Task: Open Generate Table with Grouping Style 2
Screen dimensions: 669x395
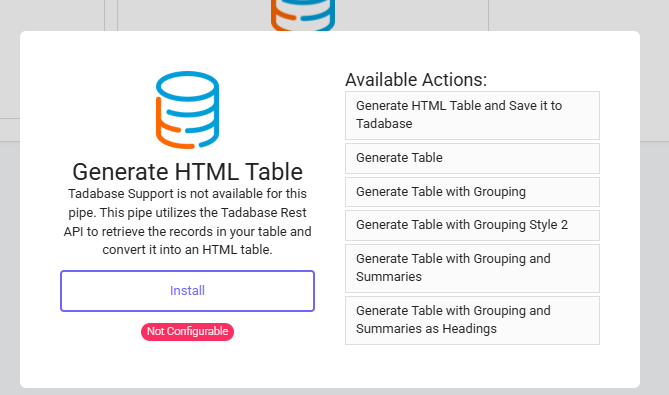Action: [x=472, y=225]
